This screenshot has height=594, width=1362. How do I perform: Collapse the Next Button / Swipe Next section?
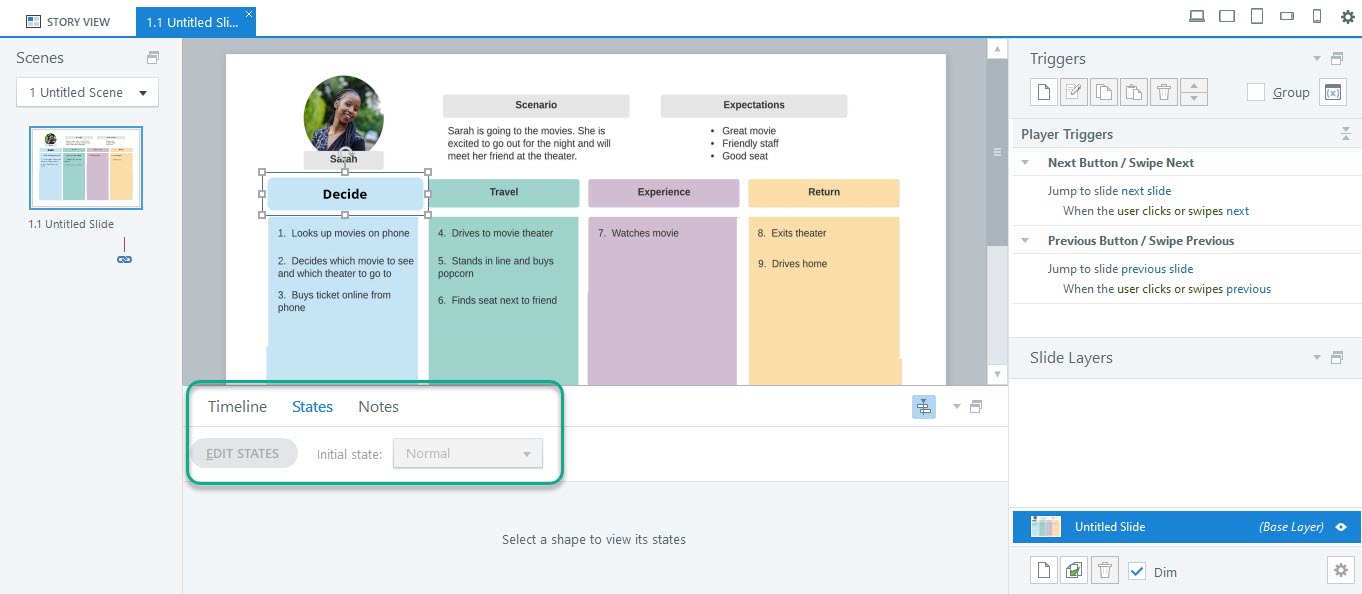click(x=1025, y=163)
